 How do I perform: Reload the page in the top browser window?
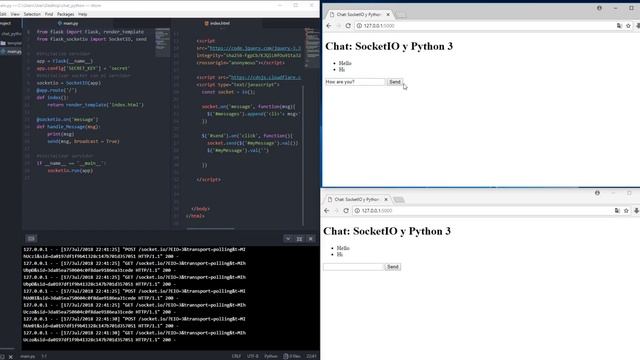348,25
